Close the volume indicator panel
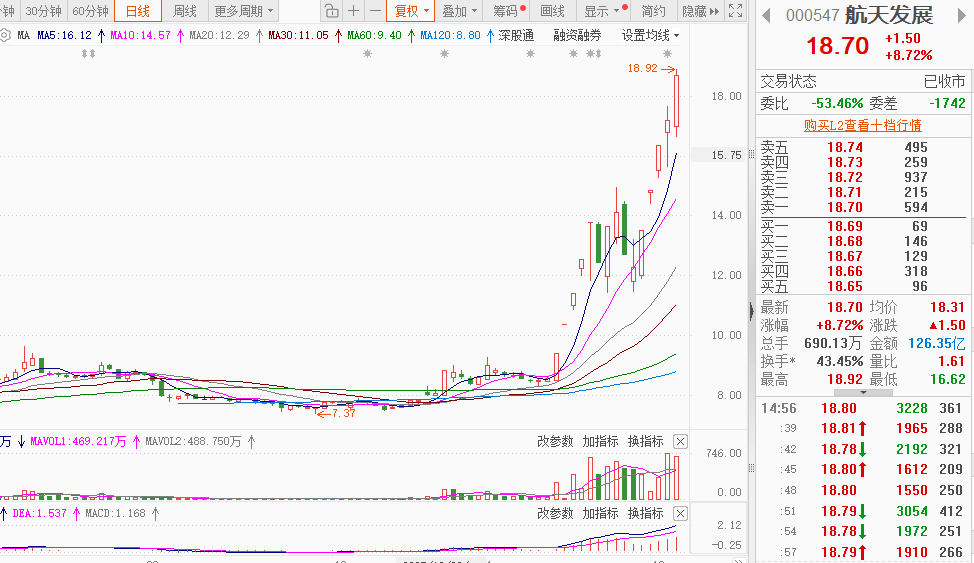Image resolution: width=974 pixels, height=563 pixels. (681, 442)
